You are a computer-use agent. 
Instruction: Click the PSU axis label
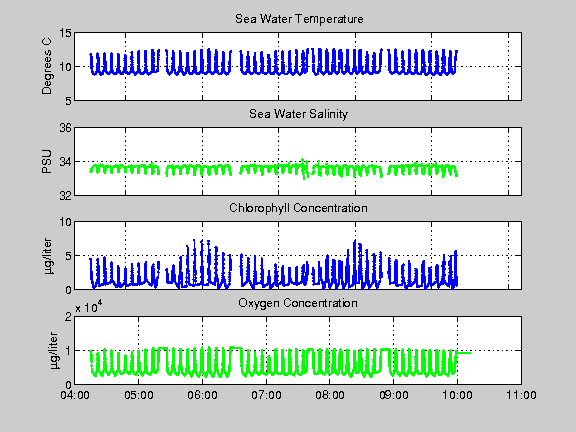(47, 162)
